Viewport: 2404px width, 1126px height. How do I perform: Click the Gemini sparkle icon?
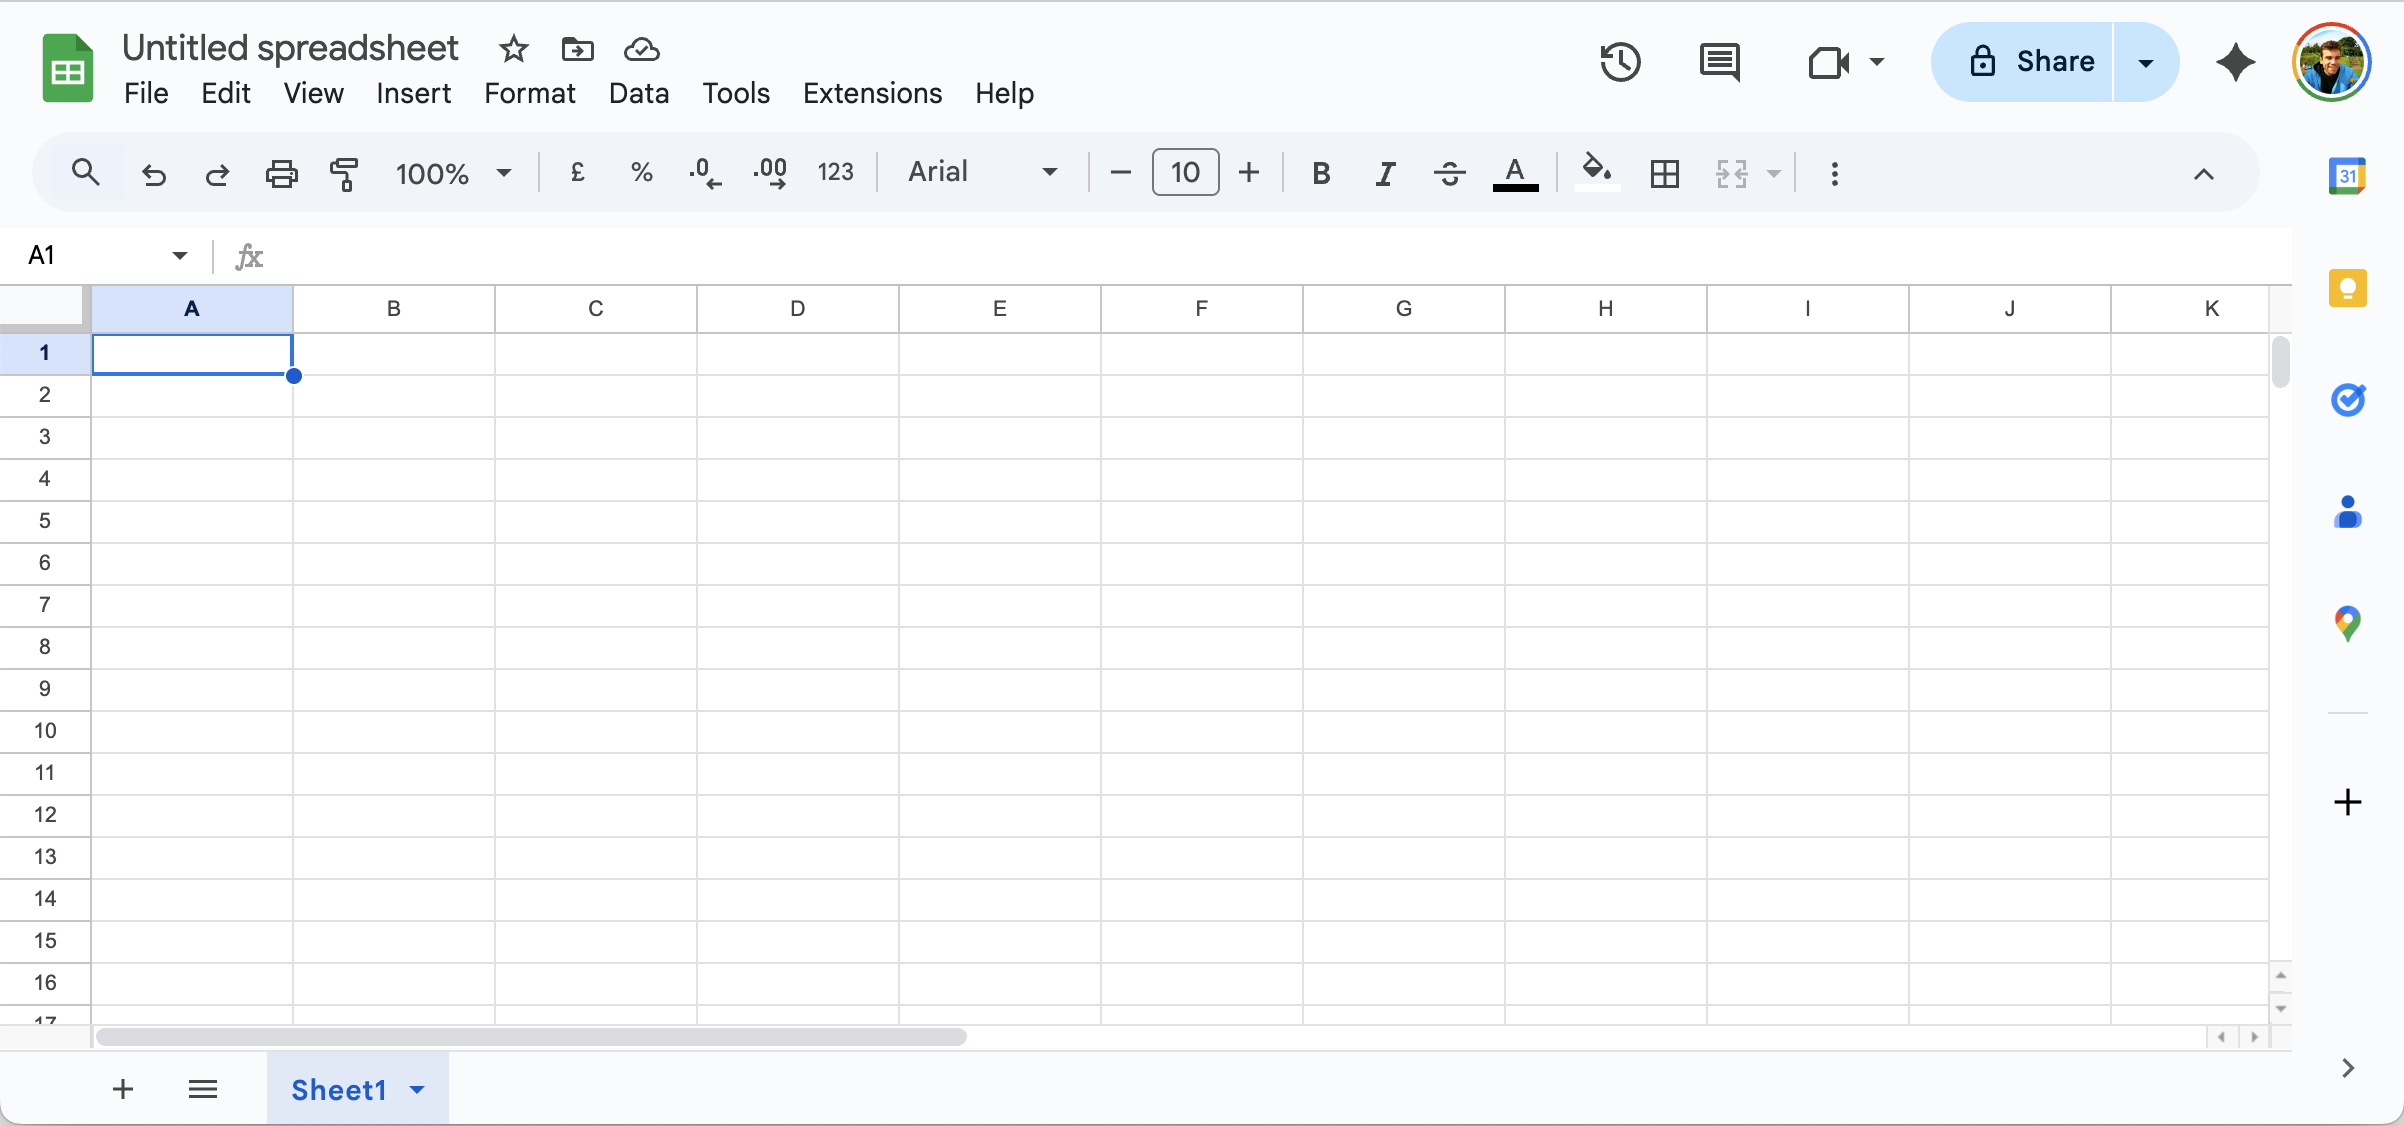[2235, 62]
